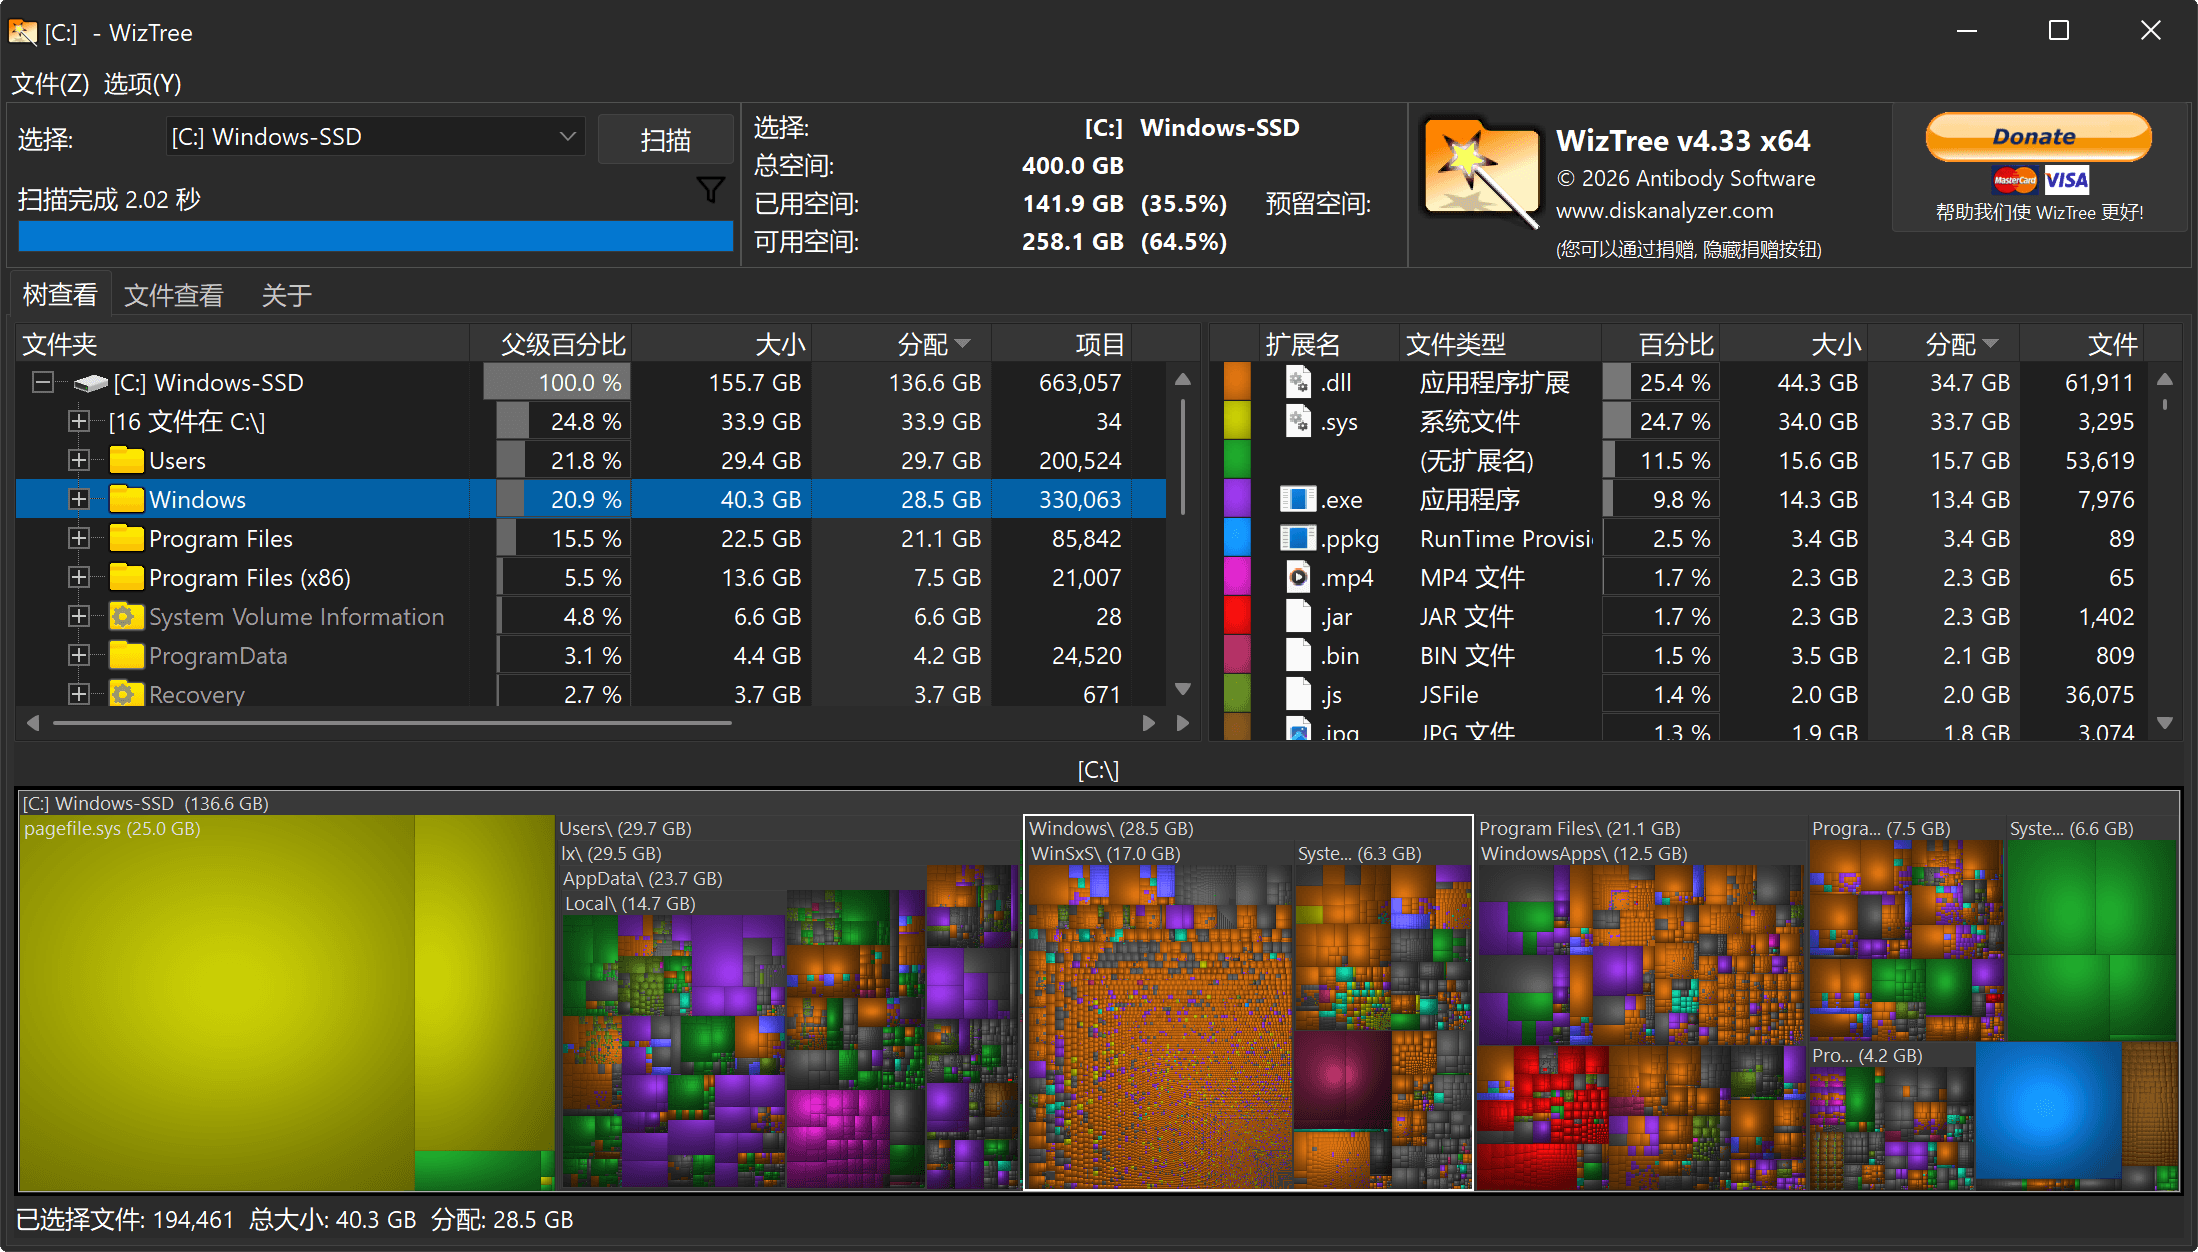Screen dimensions: 2198x1252
Task: Expand the Windows folder node
Action: click(x=78, y=499)
